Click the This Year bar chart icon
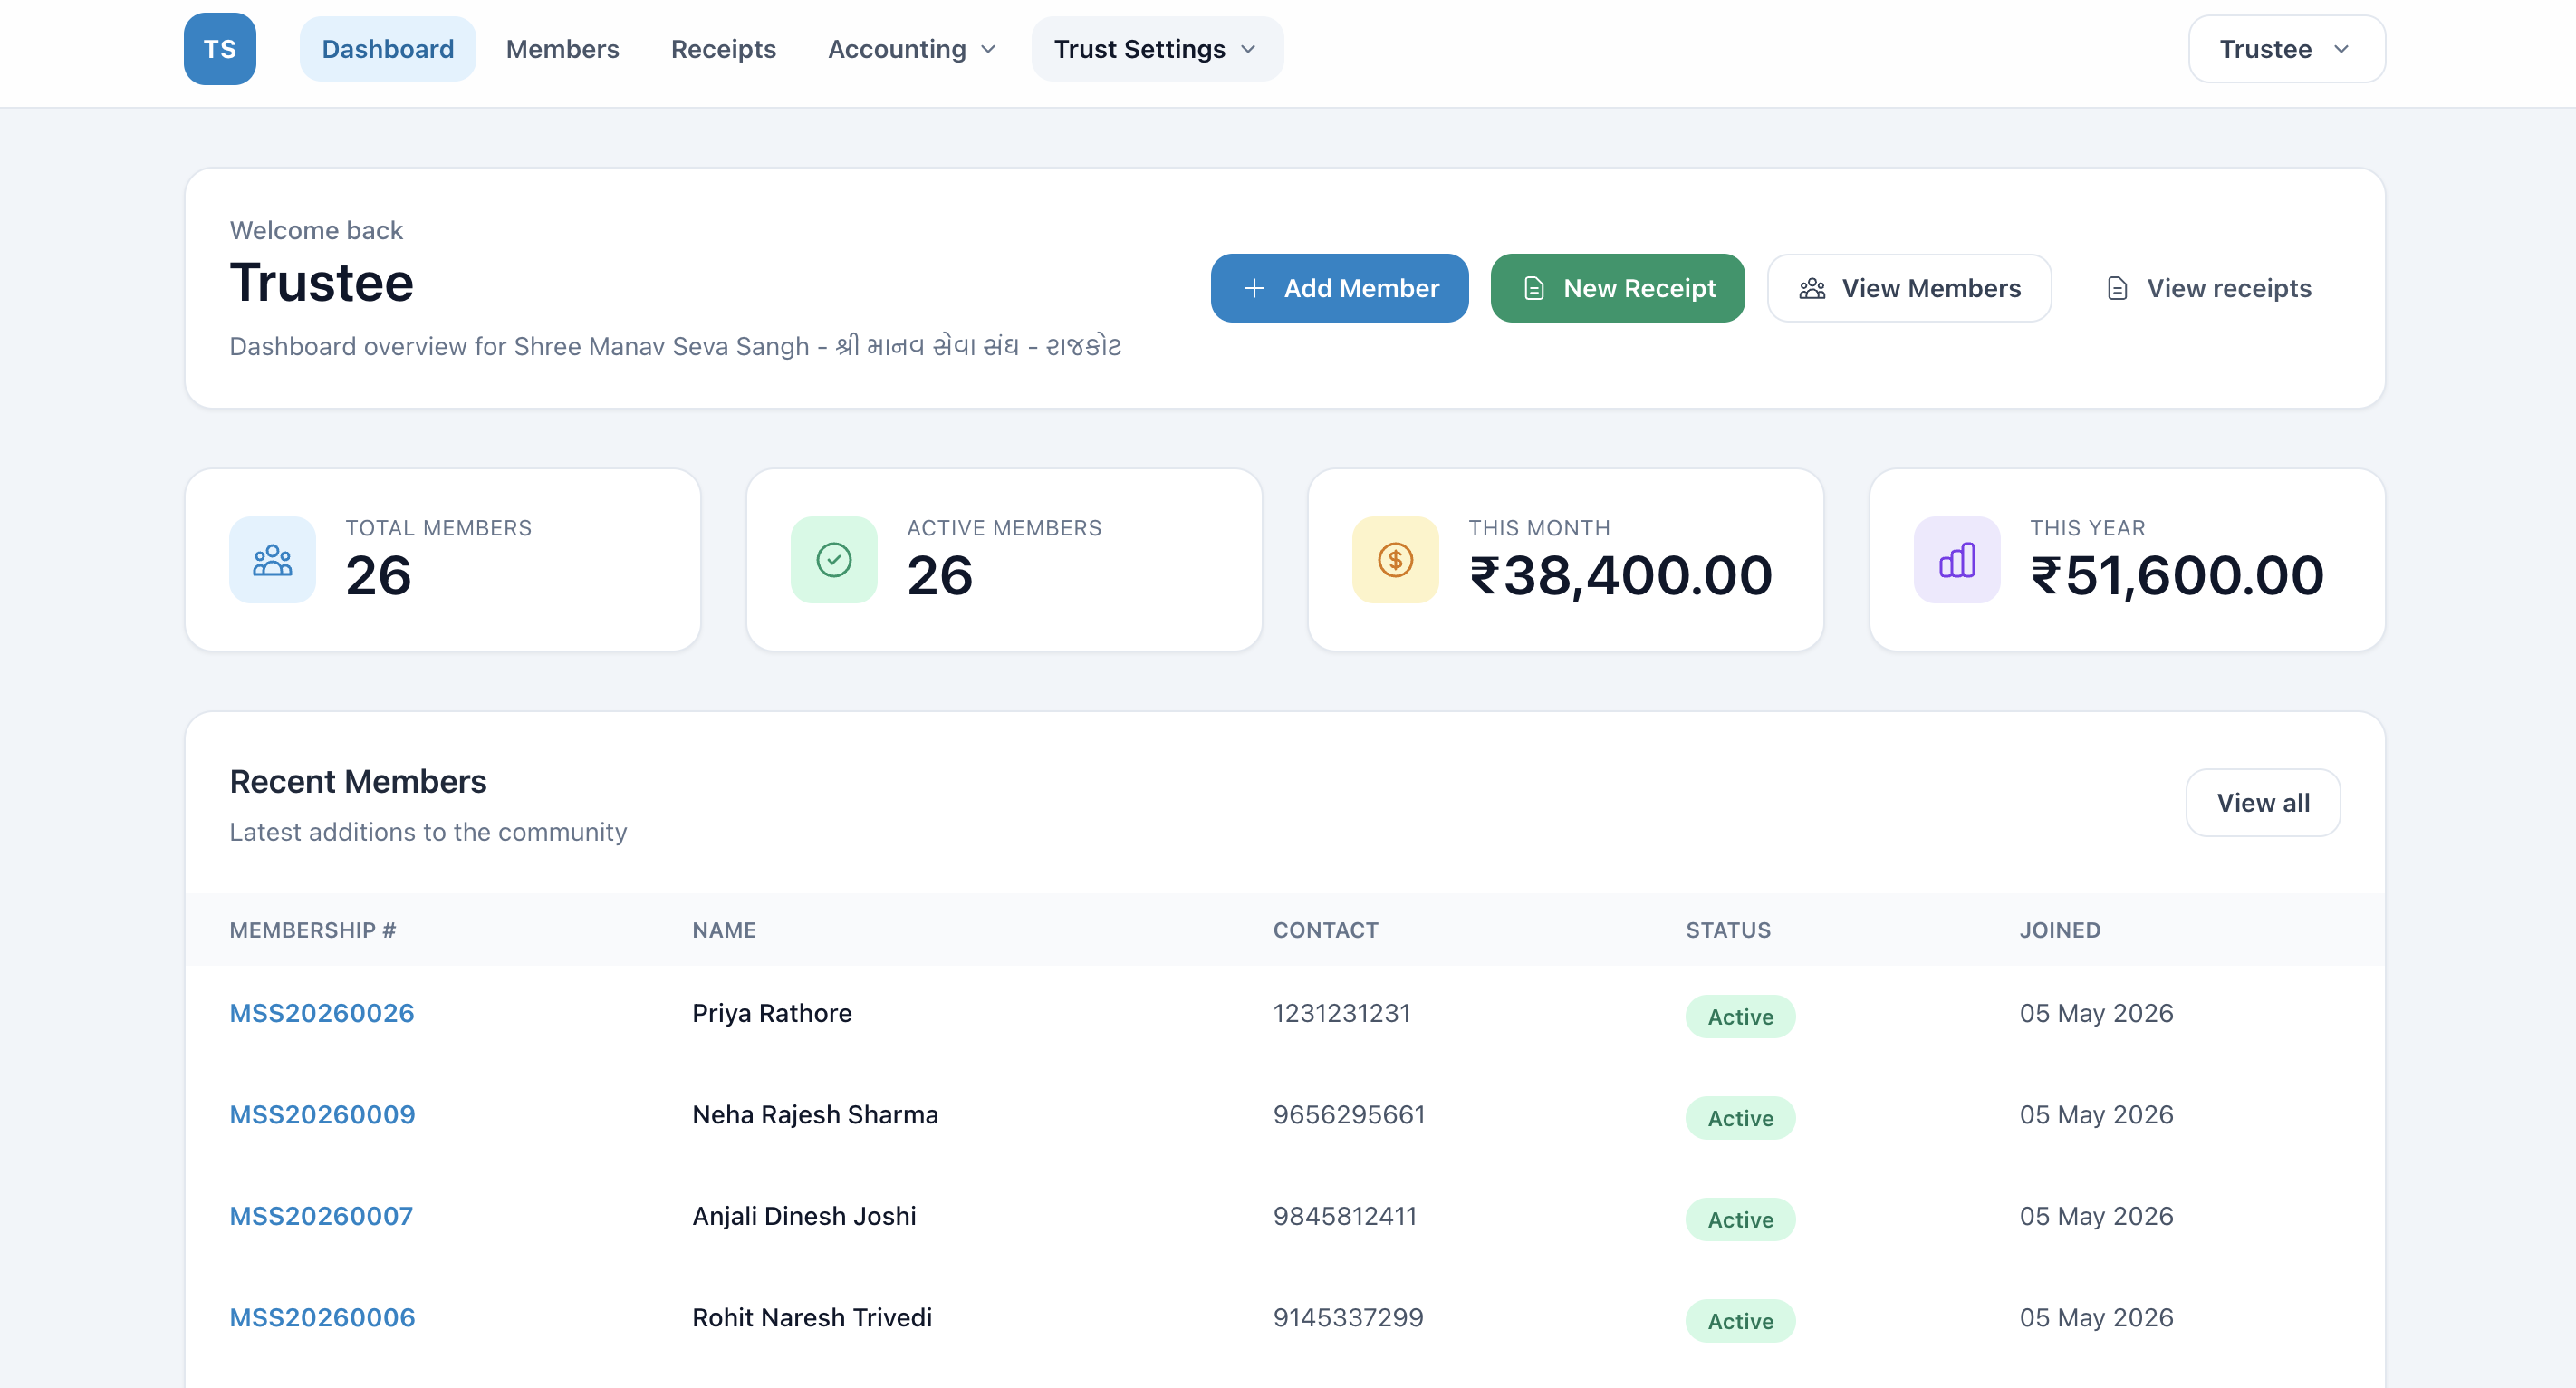The image size is (2576, 1388). (1957, 560)
